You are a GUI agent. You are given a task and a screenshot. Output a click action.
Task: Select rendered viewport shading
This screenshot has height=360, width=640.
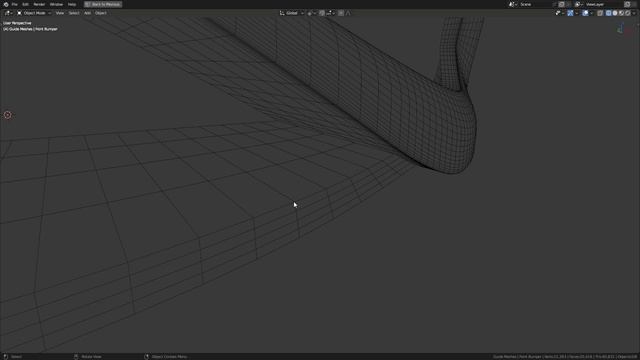(628, 13)
